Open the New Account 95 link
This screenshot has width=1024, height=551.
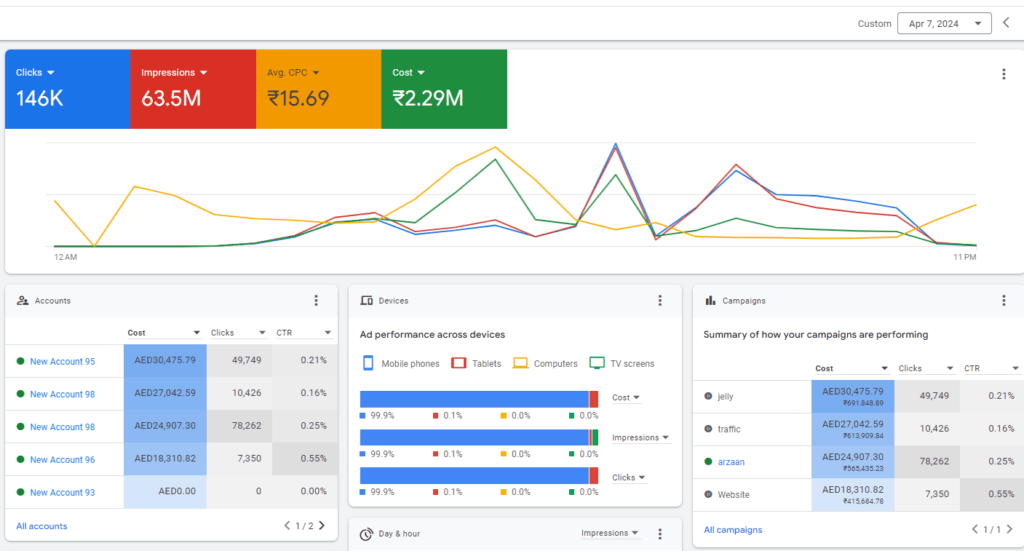click(62, 361)
